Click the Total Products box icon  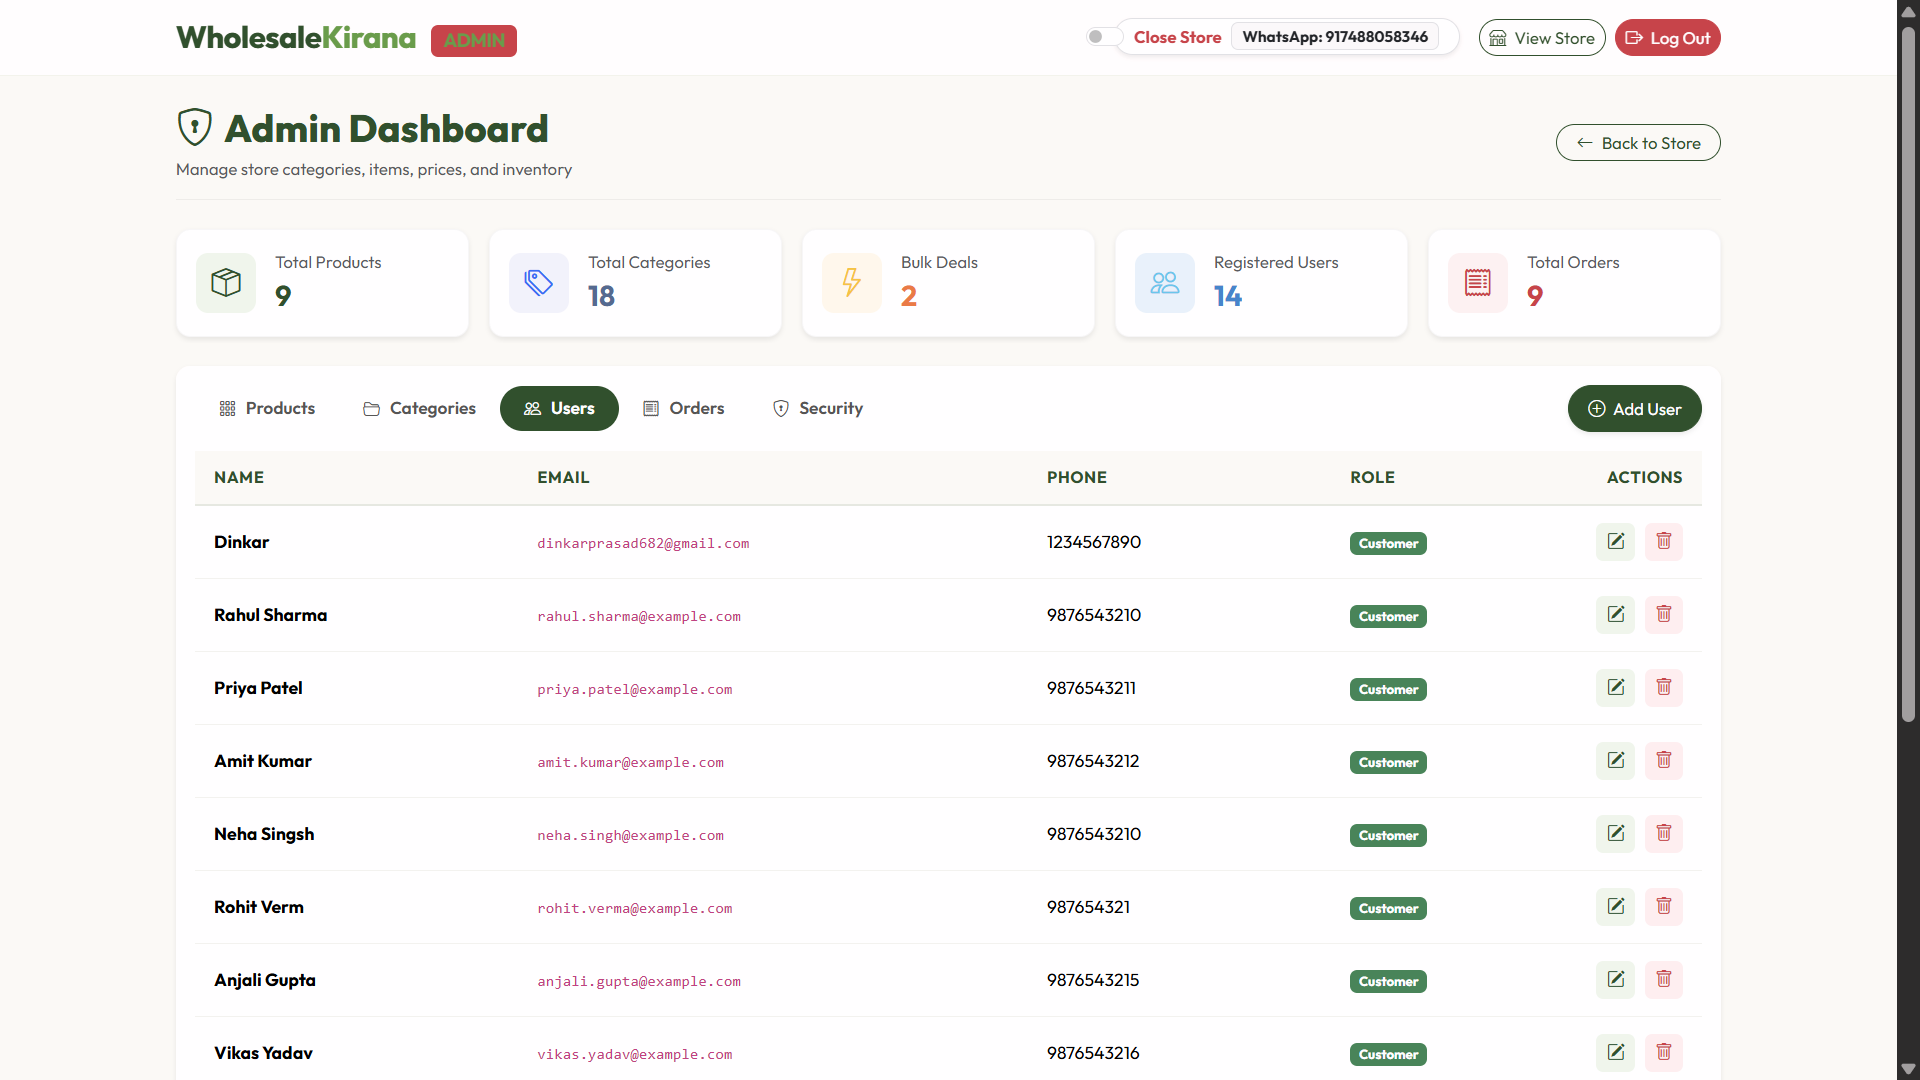tap(226, 283)
